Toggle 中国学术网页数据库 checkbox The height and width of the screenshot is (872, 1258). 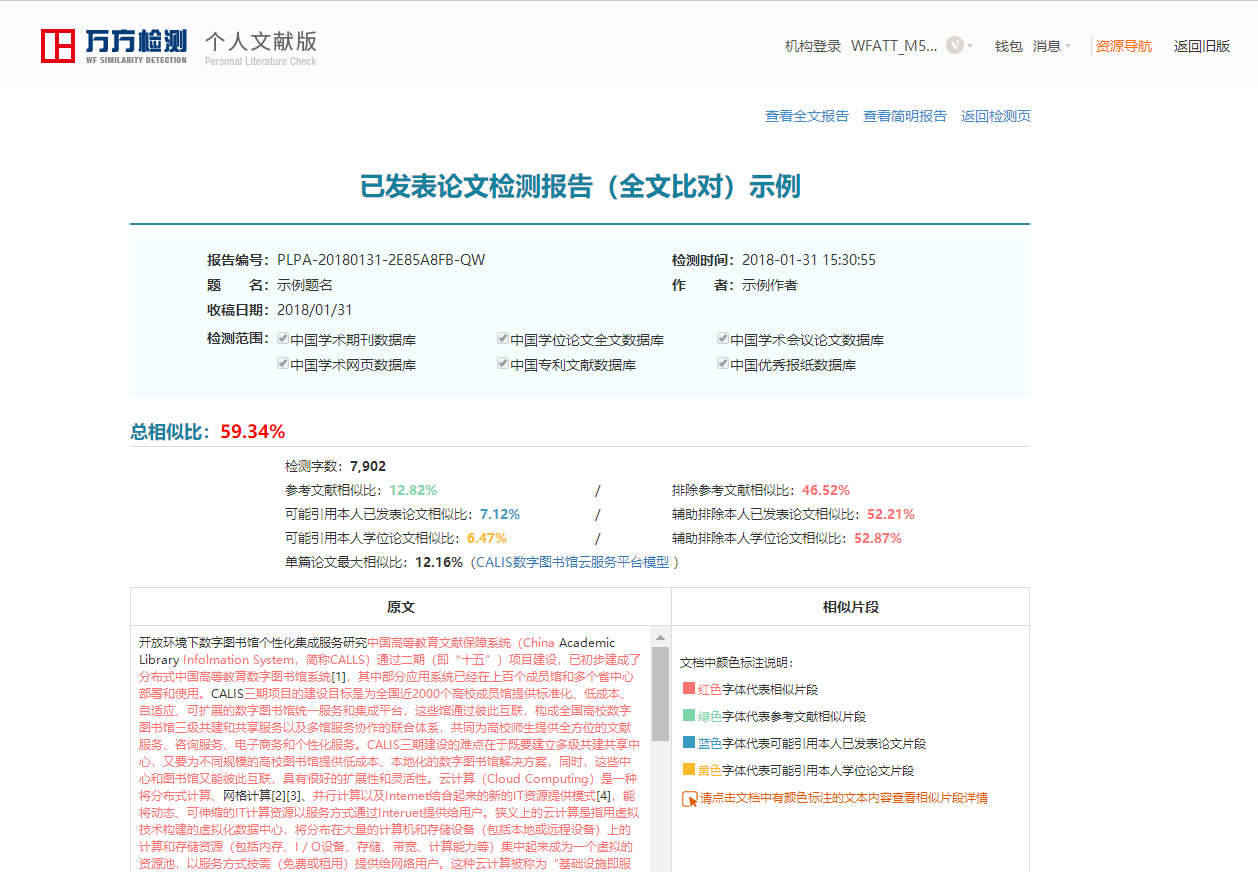click(283, 364)
